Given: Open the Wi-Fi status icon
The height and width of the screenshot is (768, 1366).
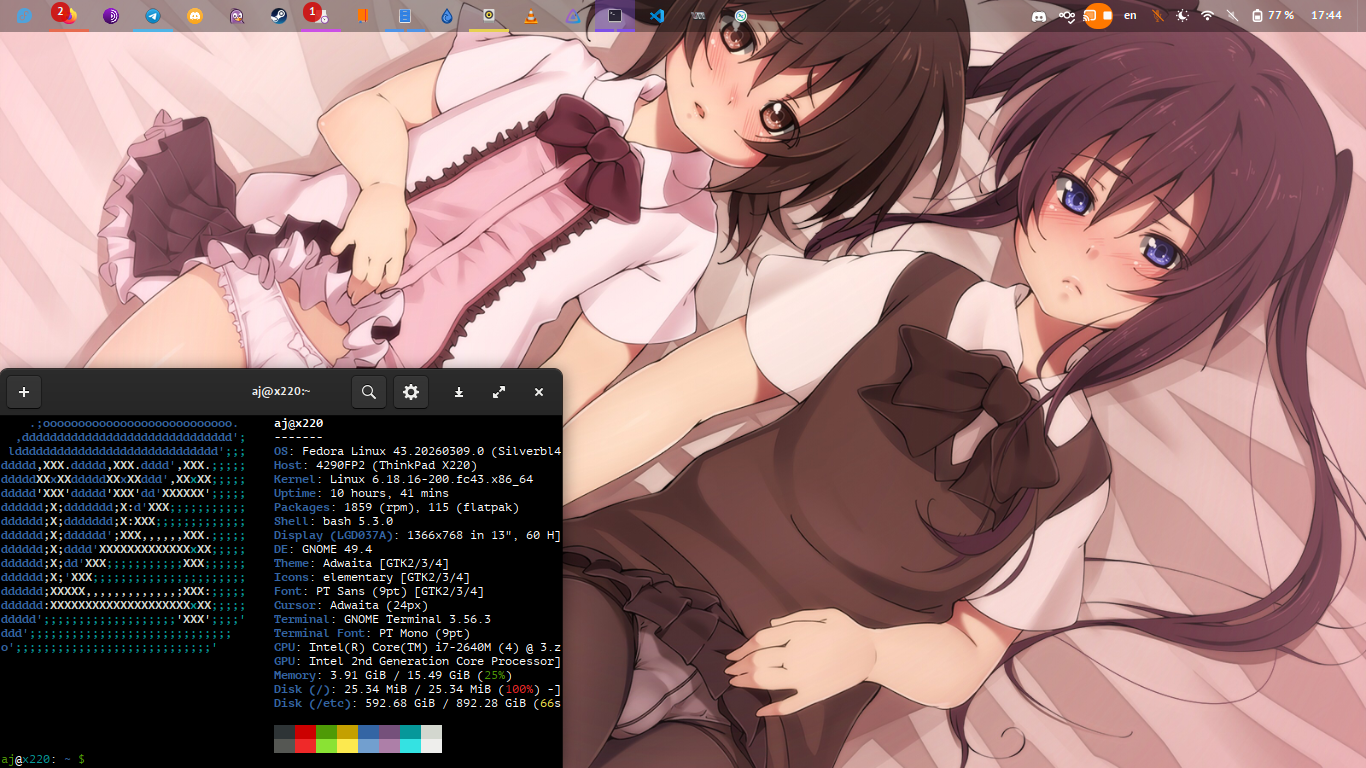Looking at the screenshot, I should click(x=1207, y=16).
